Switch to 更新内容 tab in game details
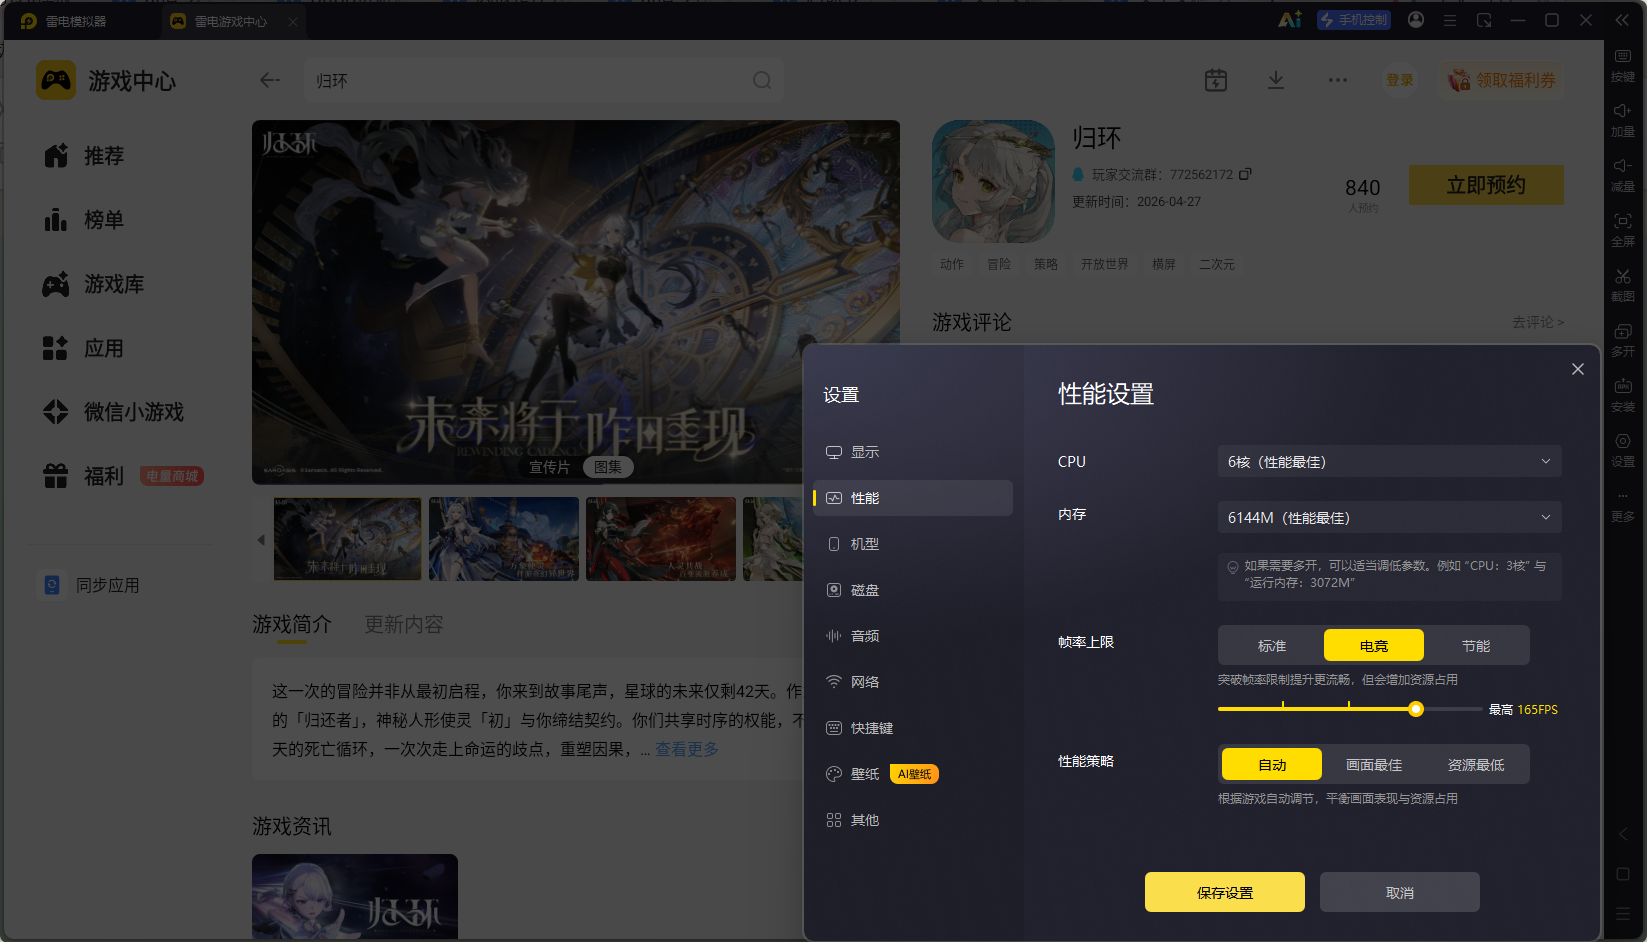The height and width of the screenshot is (942, 1647). pos(404,625)
